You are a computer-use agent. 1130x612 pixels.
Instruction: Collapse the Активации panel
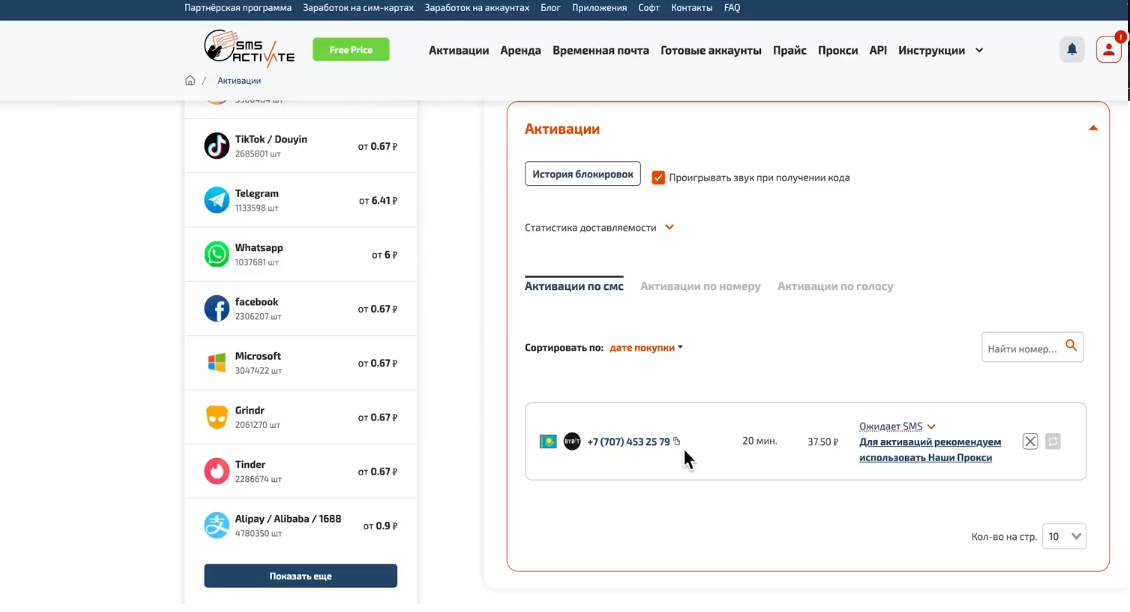(1093, 128)
